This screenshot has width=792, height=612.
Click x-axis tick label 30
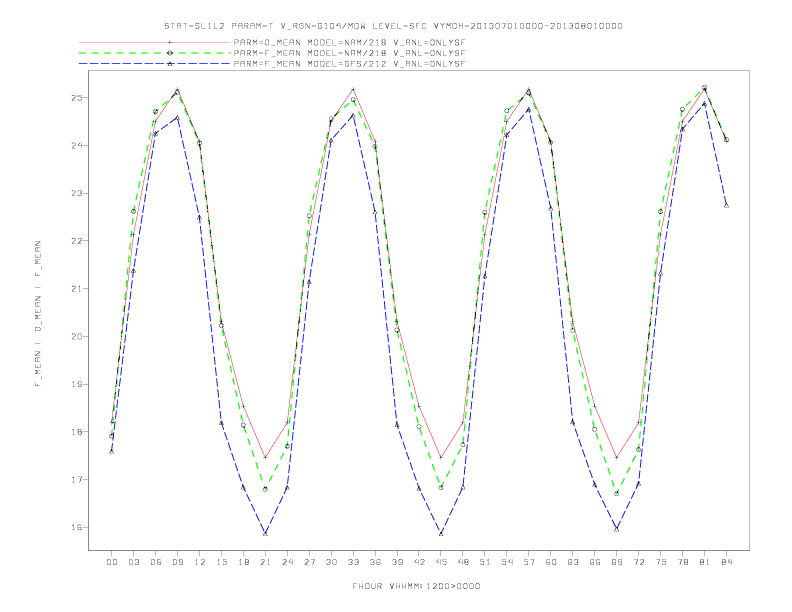331,562
